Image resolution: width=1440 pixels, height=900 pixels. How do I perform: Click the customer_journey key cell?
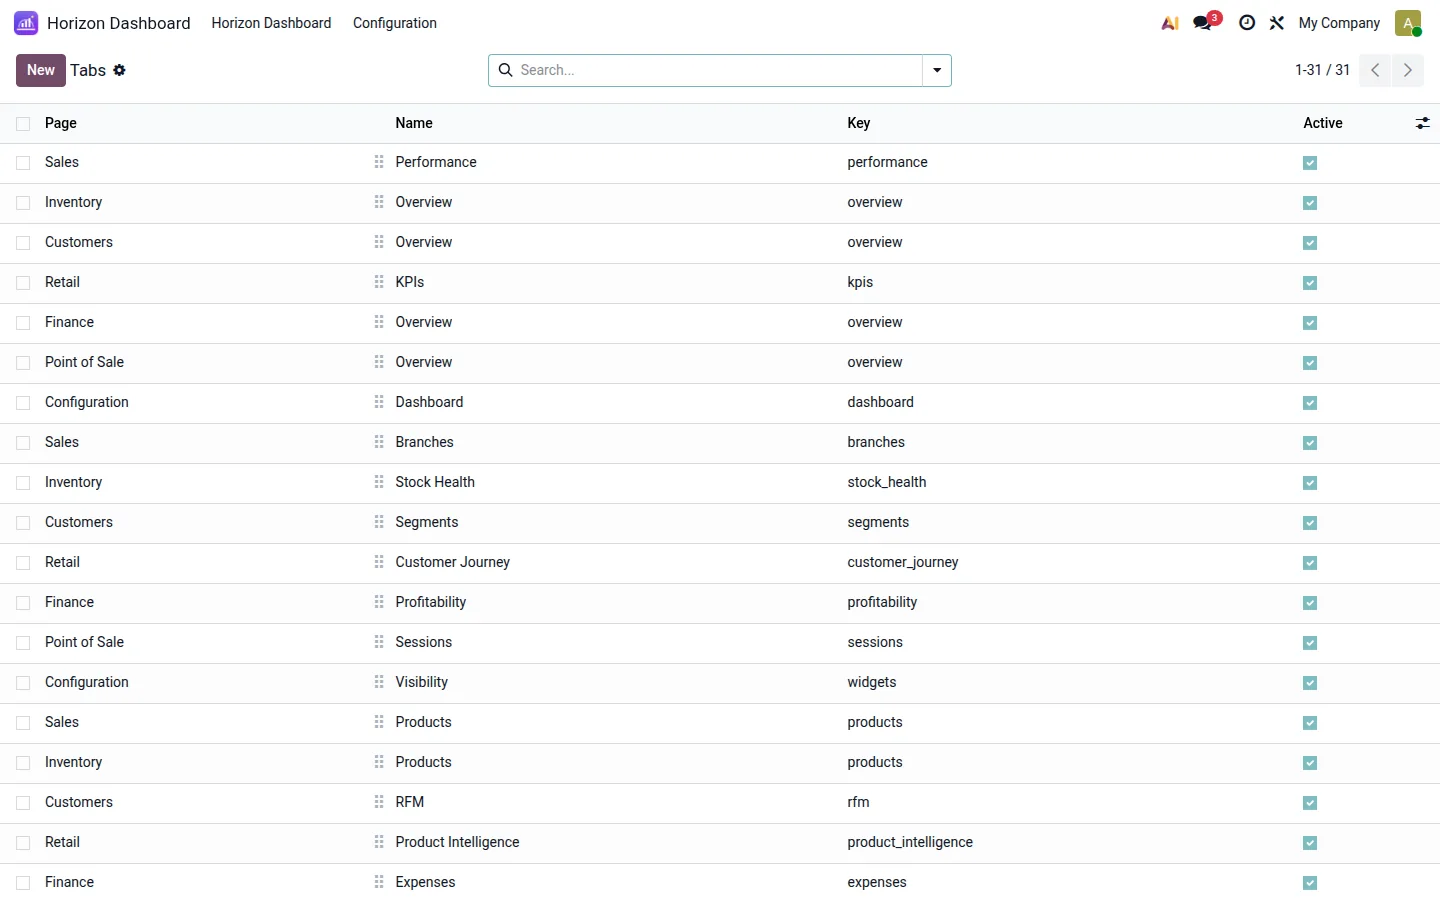903,562
